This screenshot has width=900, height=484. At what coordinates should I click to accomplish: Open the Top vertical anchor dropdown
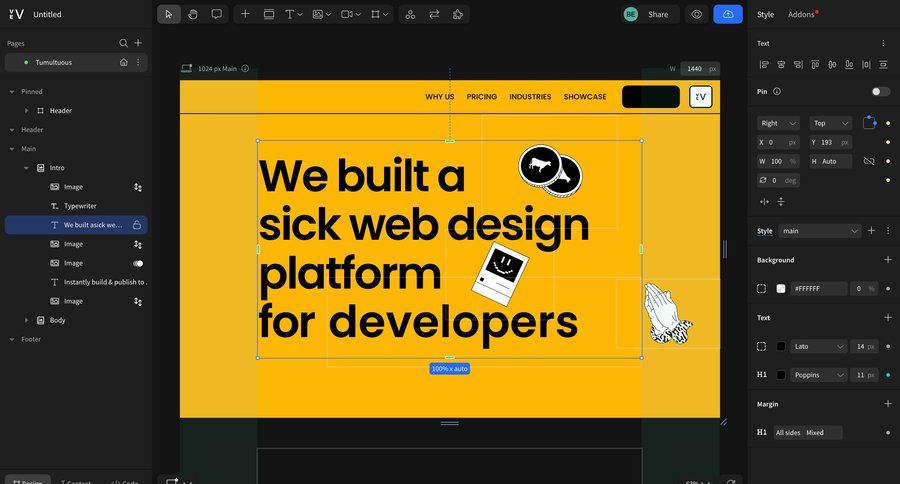click(x=831, y=123)
